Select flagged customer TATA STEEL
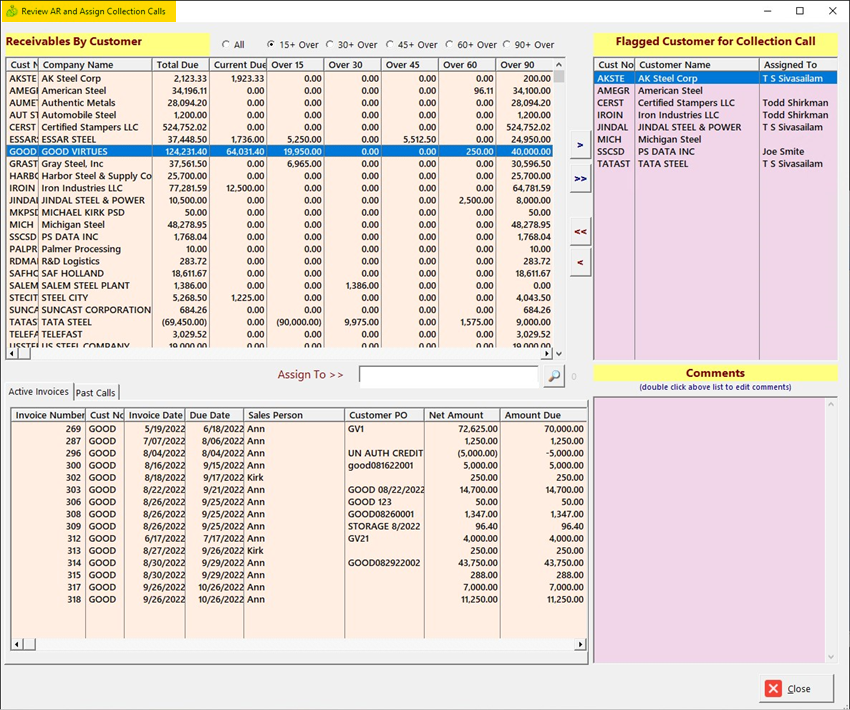Screen dimensions: 850x710 click(x=716, y=164)
